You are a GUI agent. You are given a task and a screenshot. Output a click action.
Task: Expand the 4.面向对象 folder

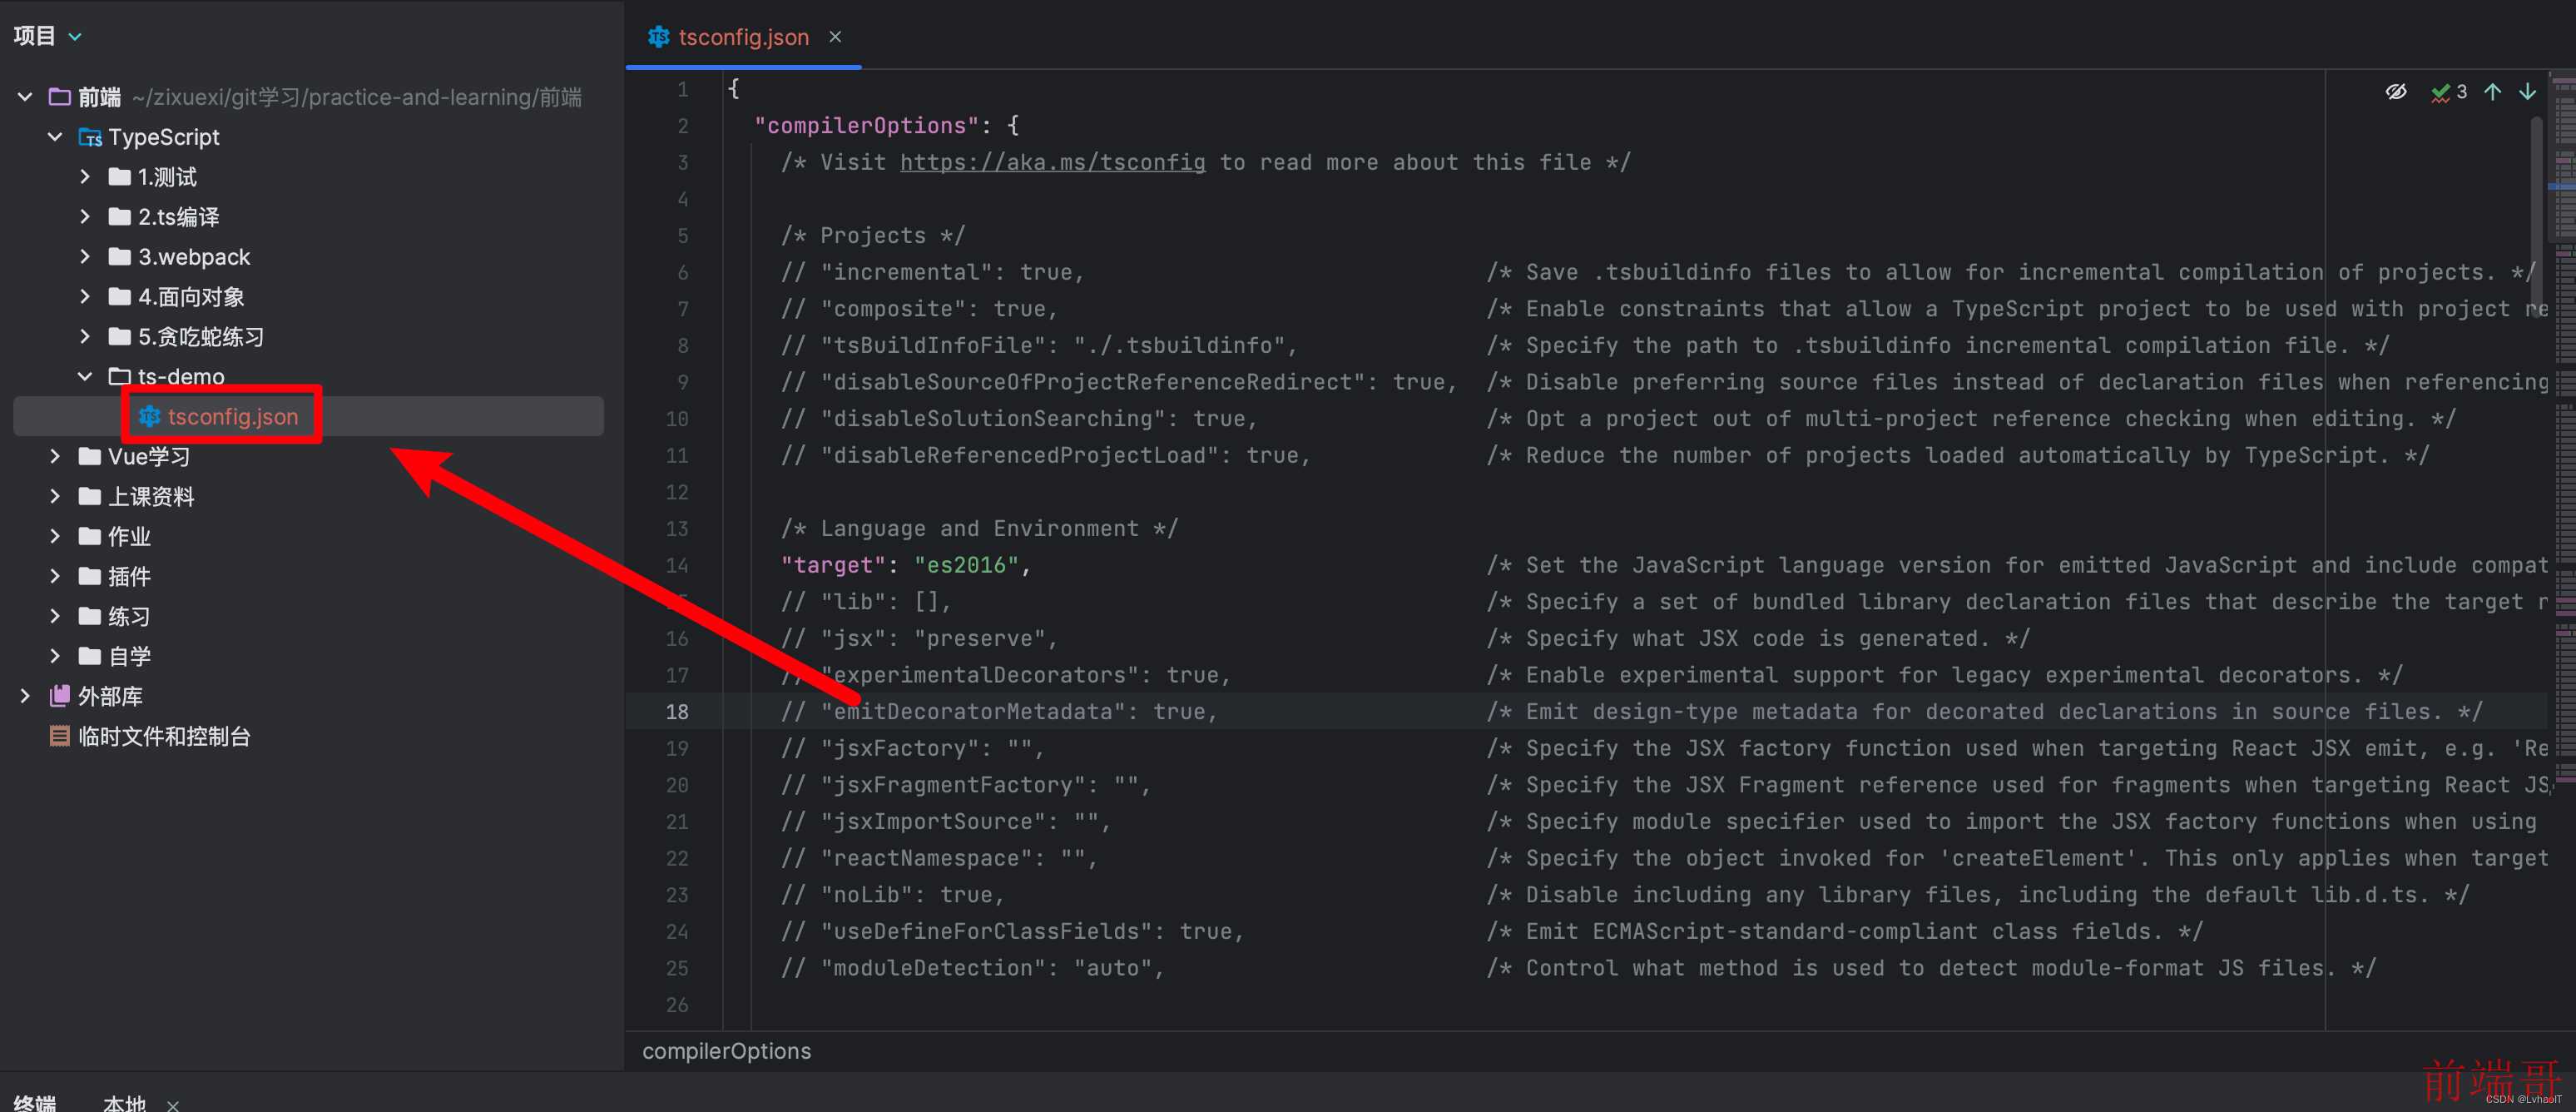pos(85,297)
